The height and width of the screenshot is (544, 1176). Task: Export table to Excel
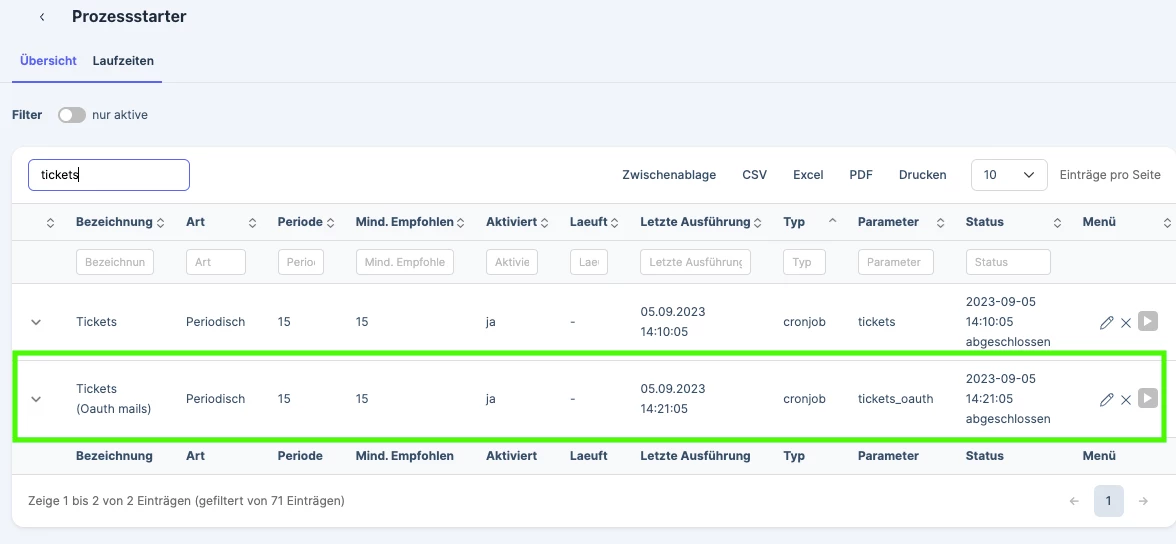click(x=808, y=175)
